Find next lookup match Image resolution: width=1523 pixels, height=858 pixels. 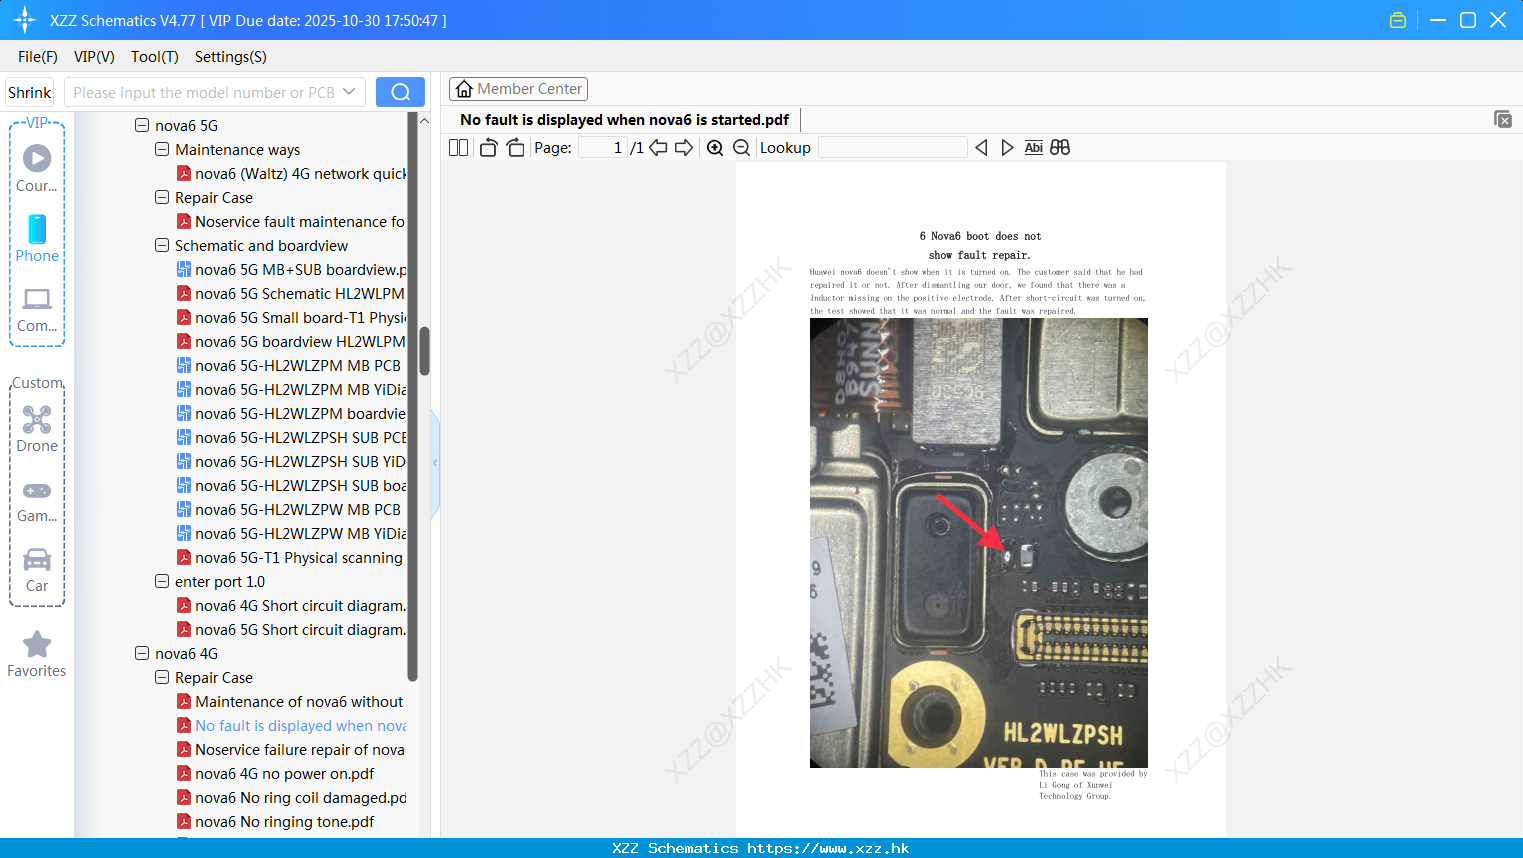click(x=1007, y=148)
